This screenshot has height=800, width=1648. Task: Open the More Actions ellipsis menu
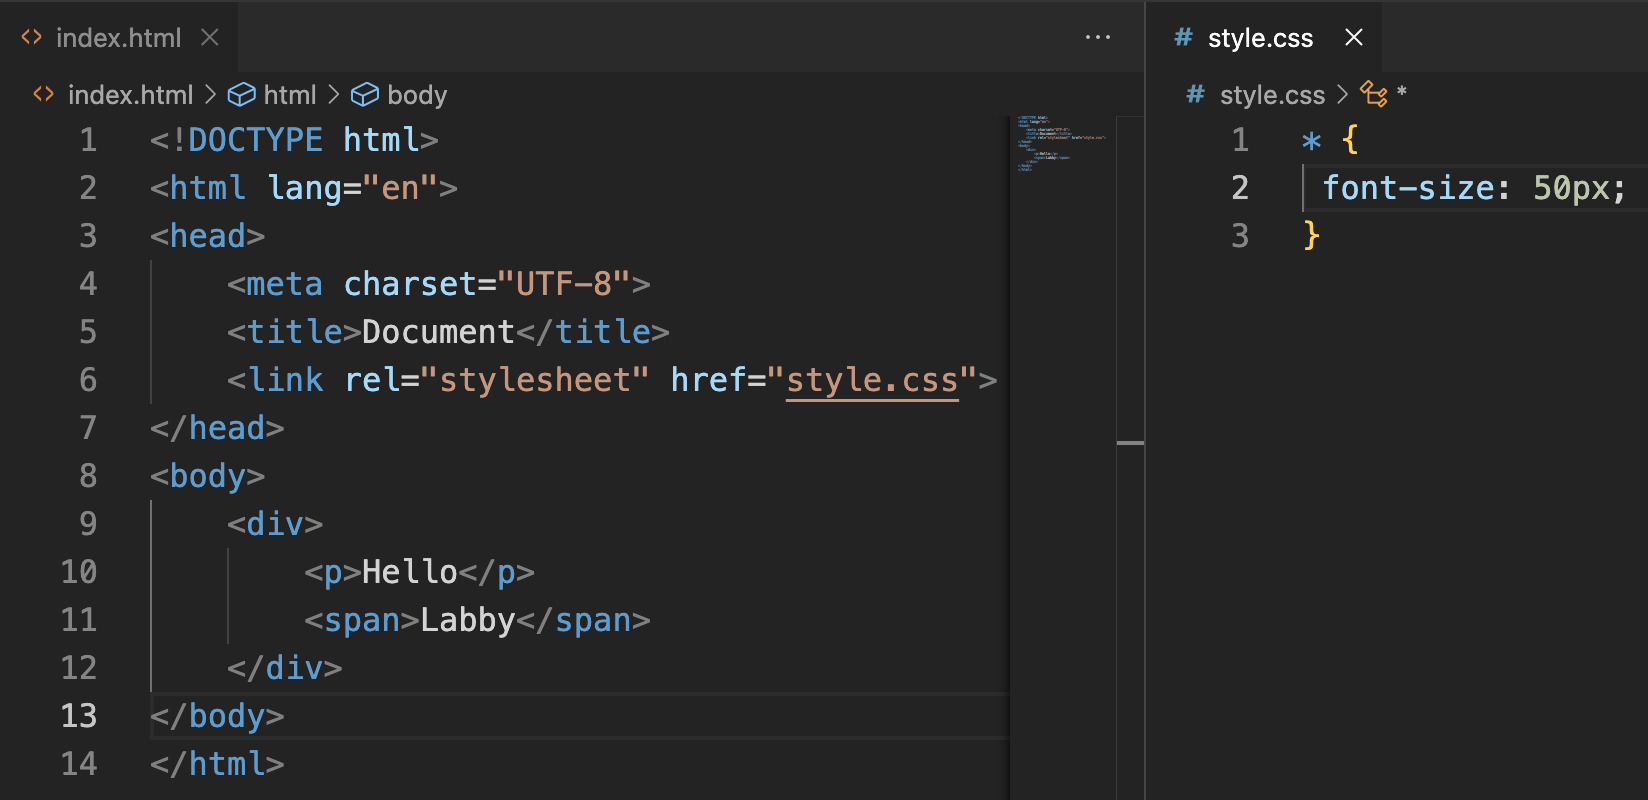[1097, 38]
